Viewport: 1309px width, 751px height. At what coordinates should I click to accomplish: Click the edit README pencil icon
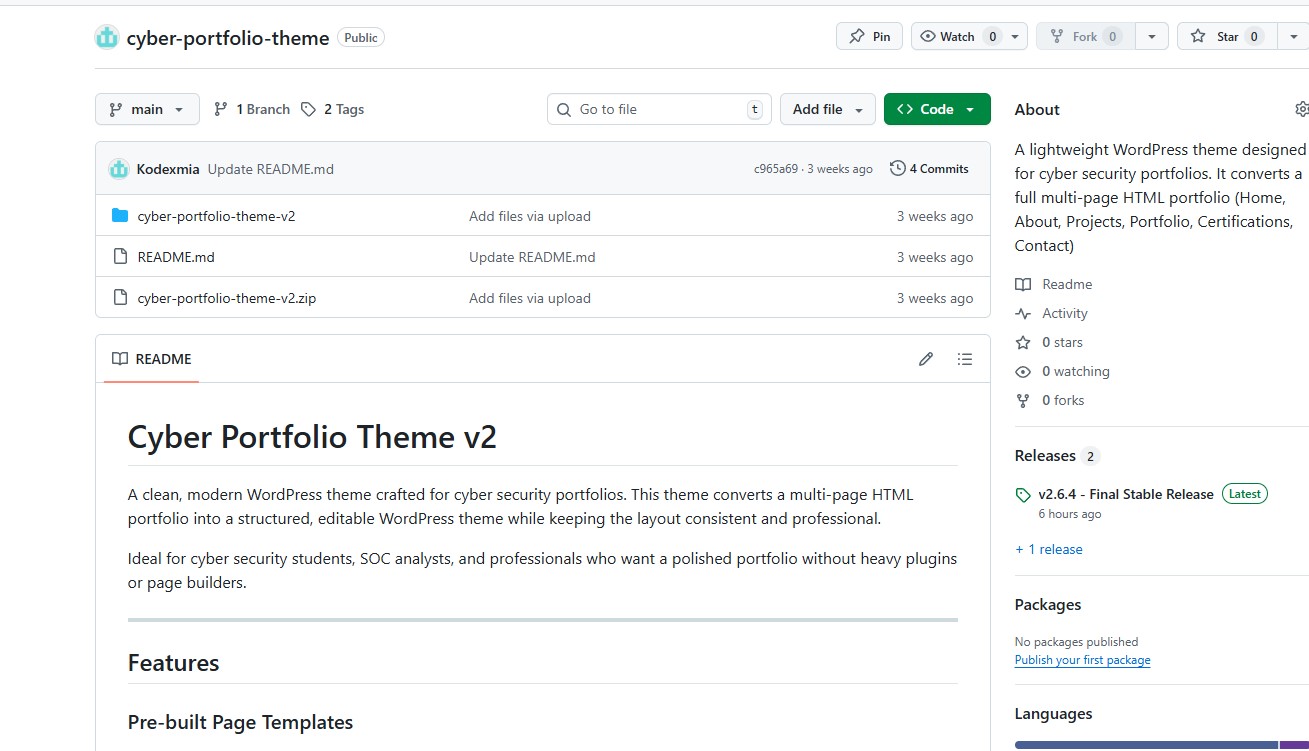pyautogui.click(x=926, y=359)
